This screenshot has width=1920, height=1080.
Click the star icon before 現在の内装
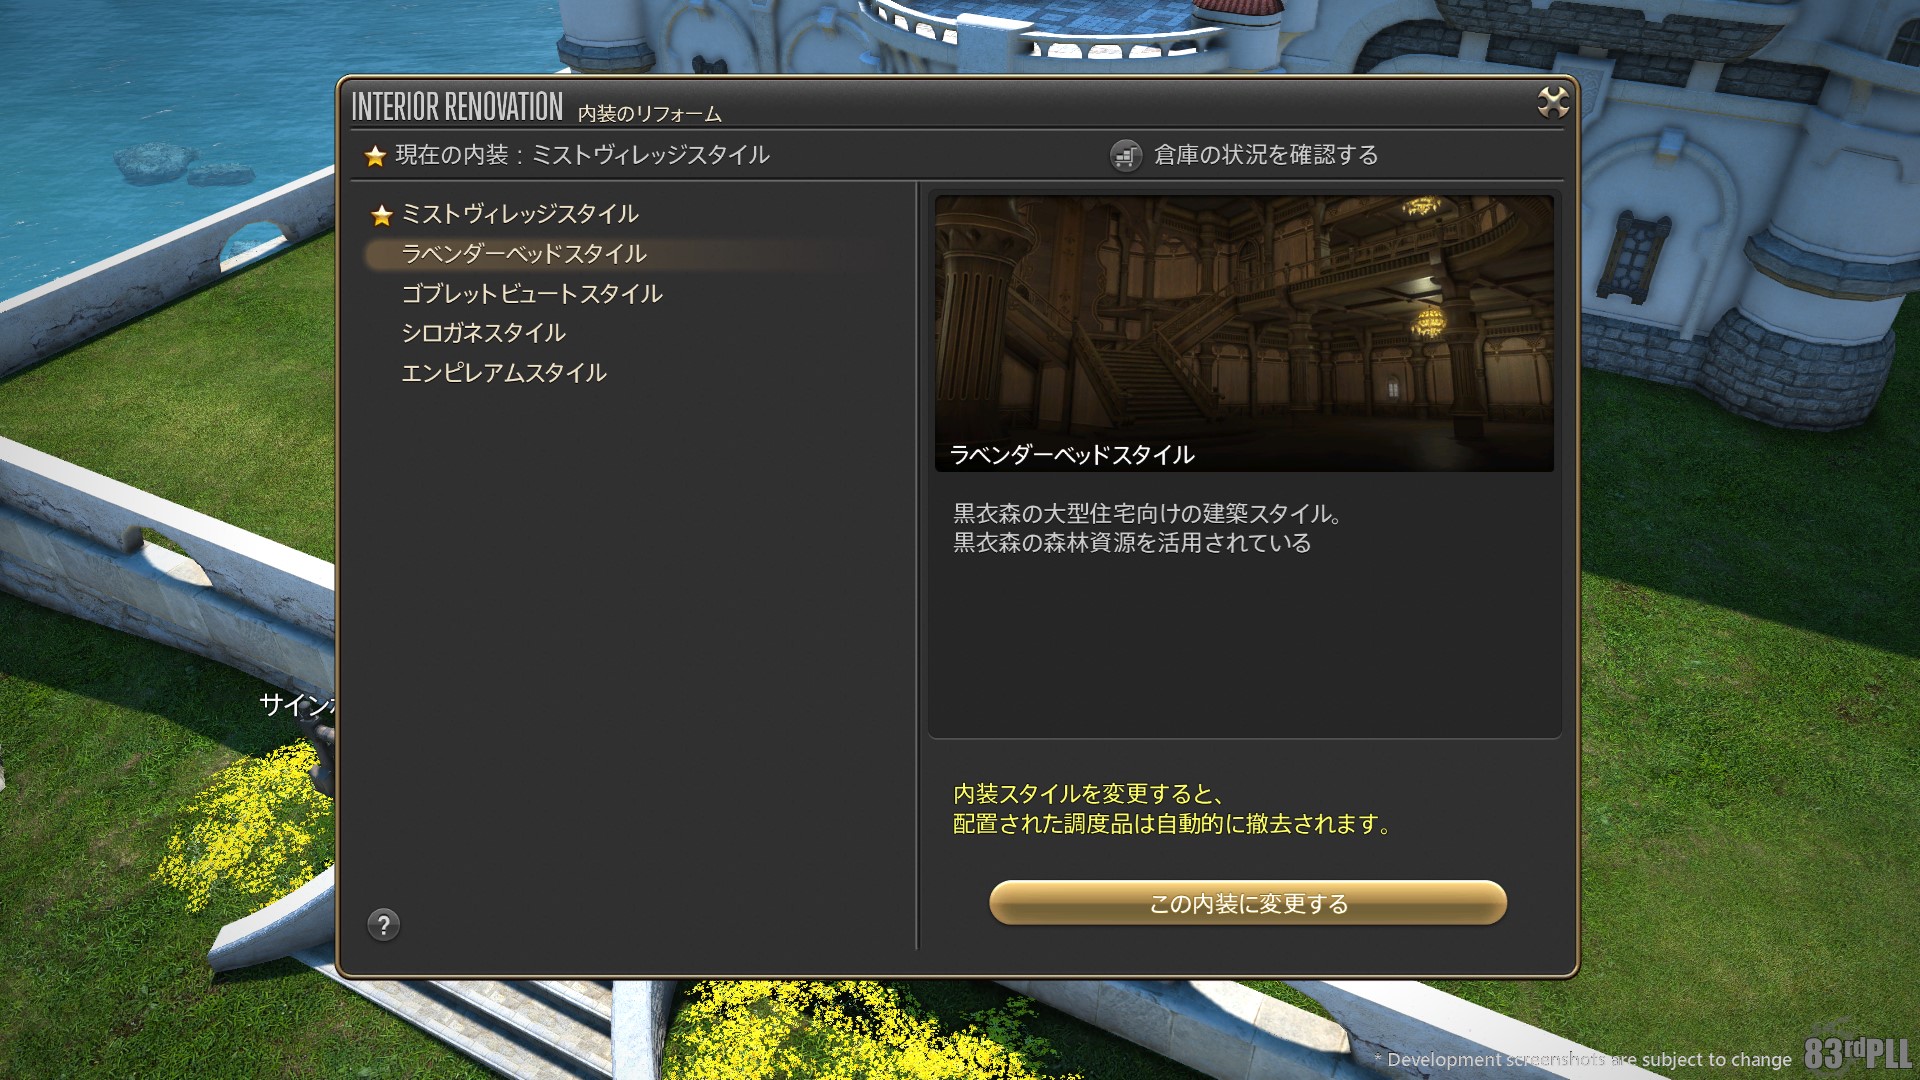coord(375,156)
